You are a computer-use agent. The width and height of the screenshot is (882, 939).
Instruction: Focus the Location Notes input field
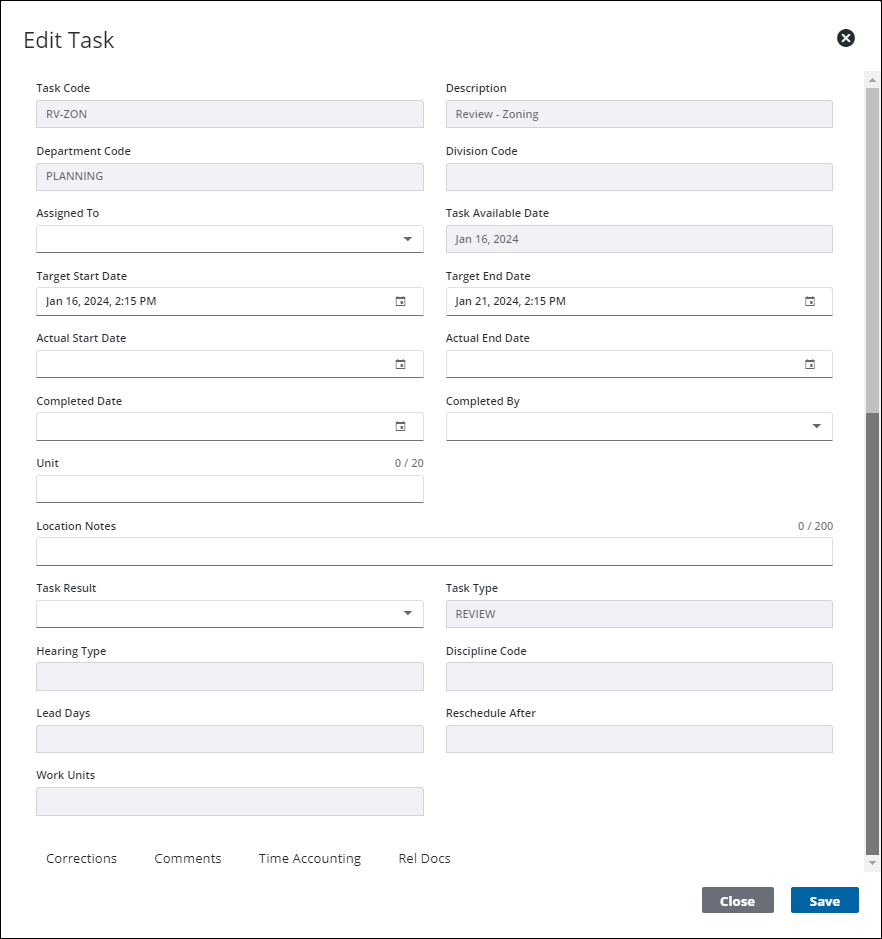[434, 551]
